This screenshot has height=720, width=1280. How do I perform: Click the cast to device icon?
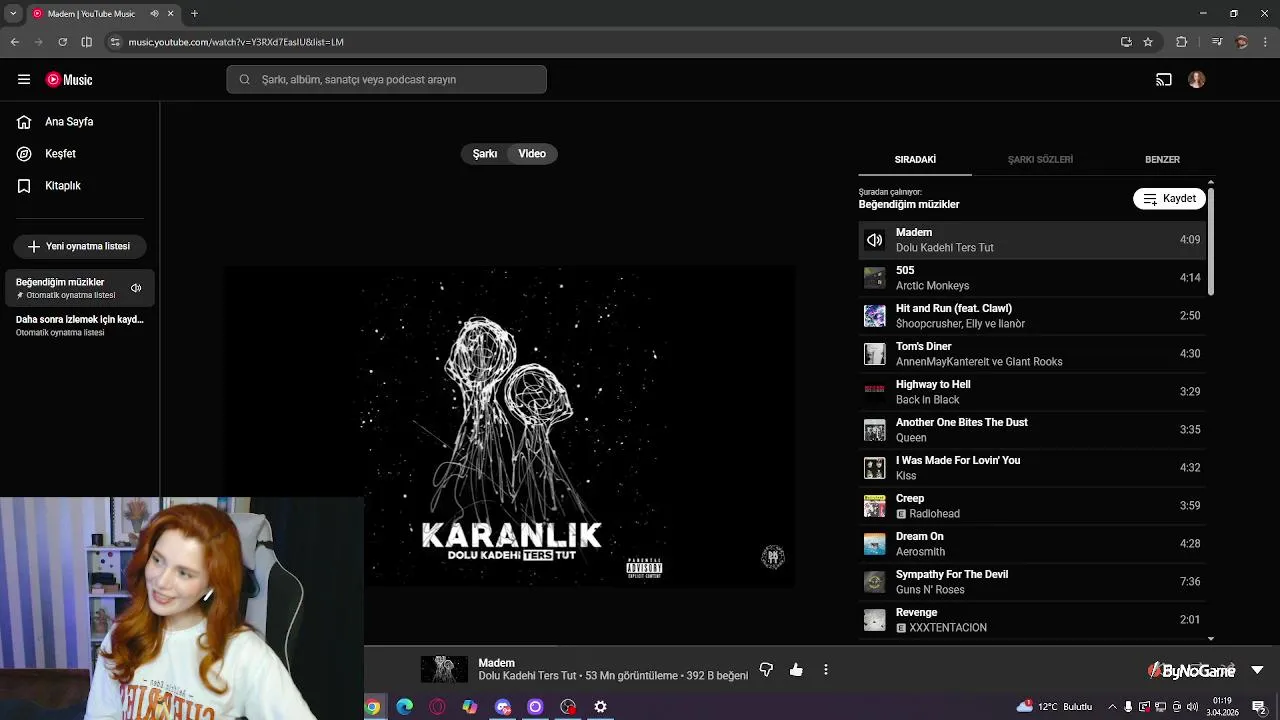coord(1164,80)
